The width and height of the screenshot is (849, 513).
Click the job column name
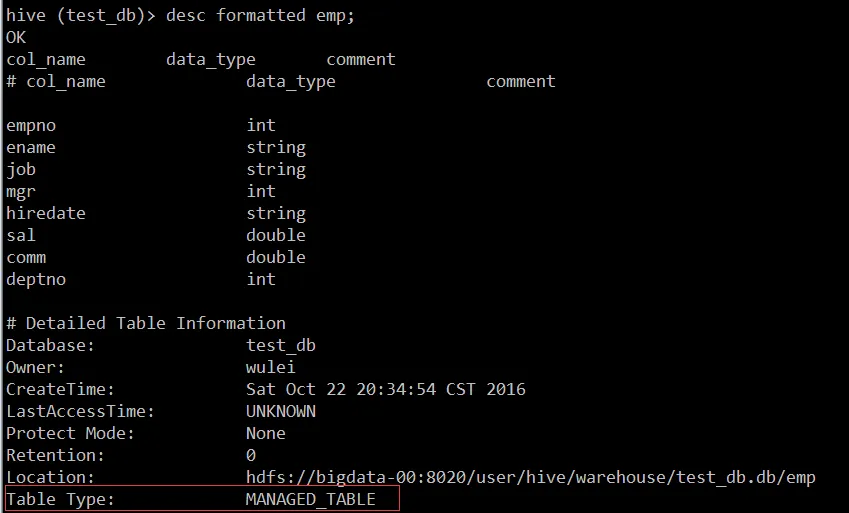coord(21,170)
